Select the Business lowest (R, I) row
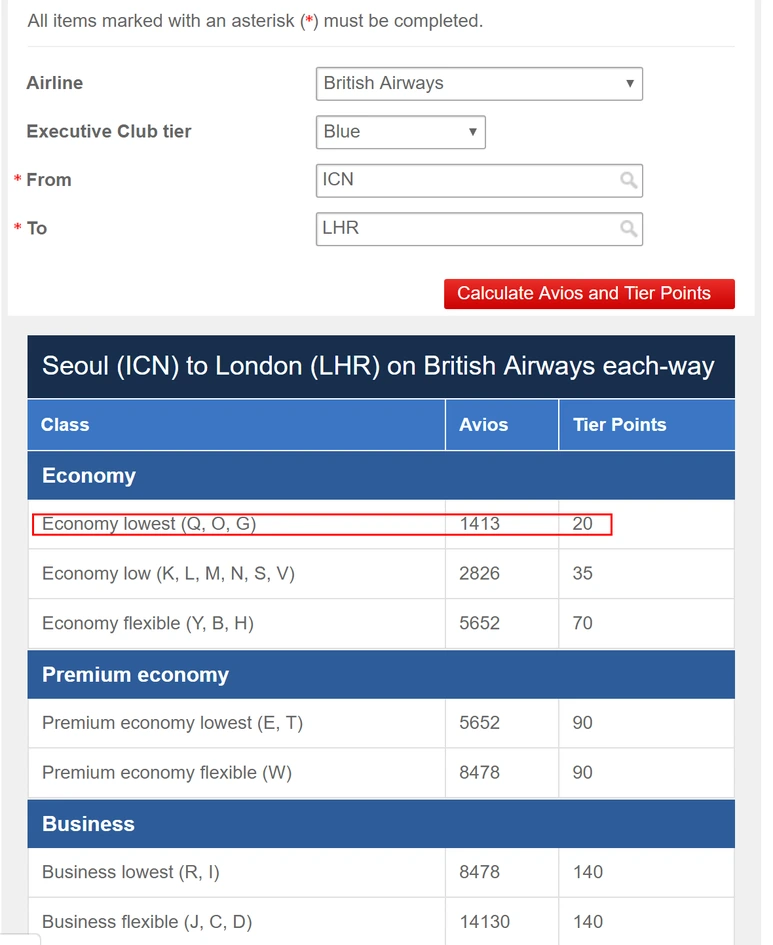 [x=381, y=872]
